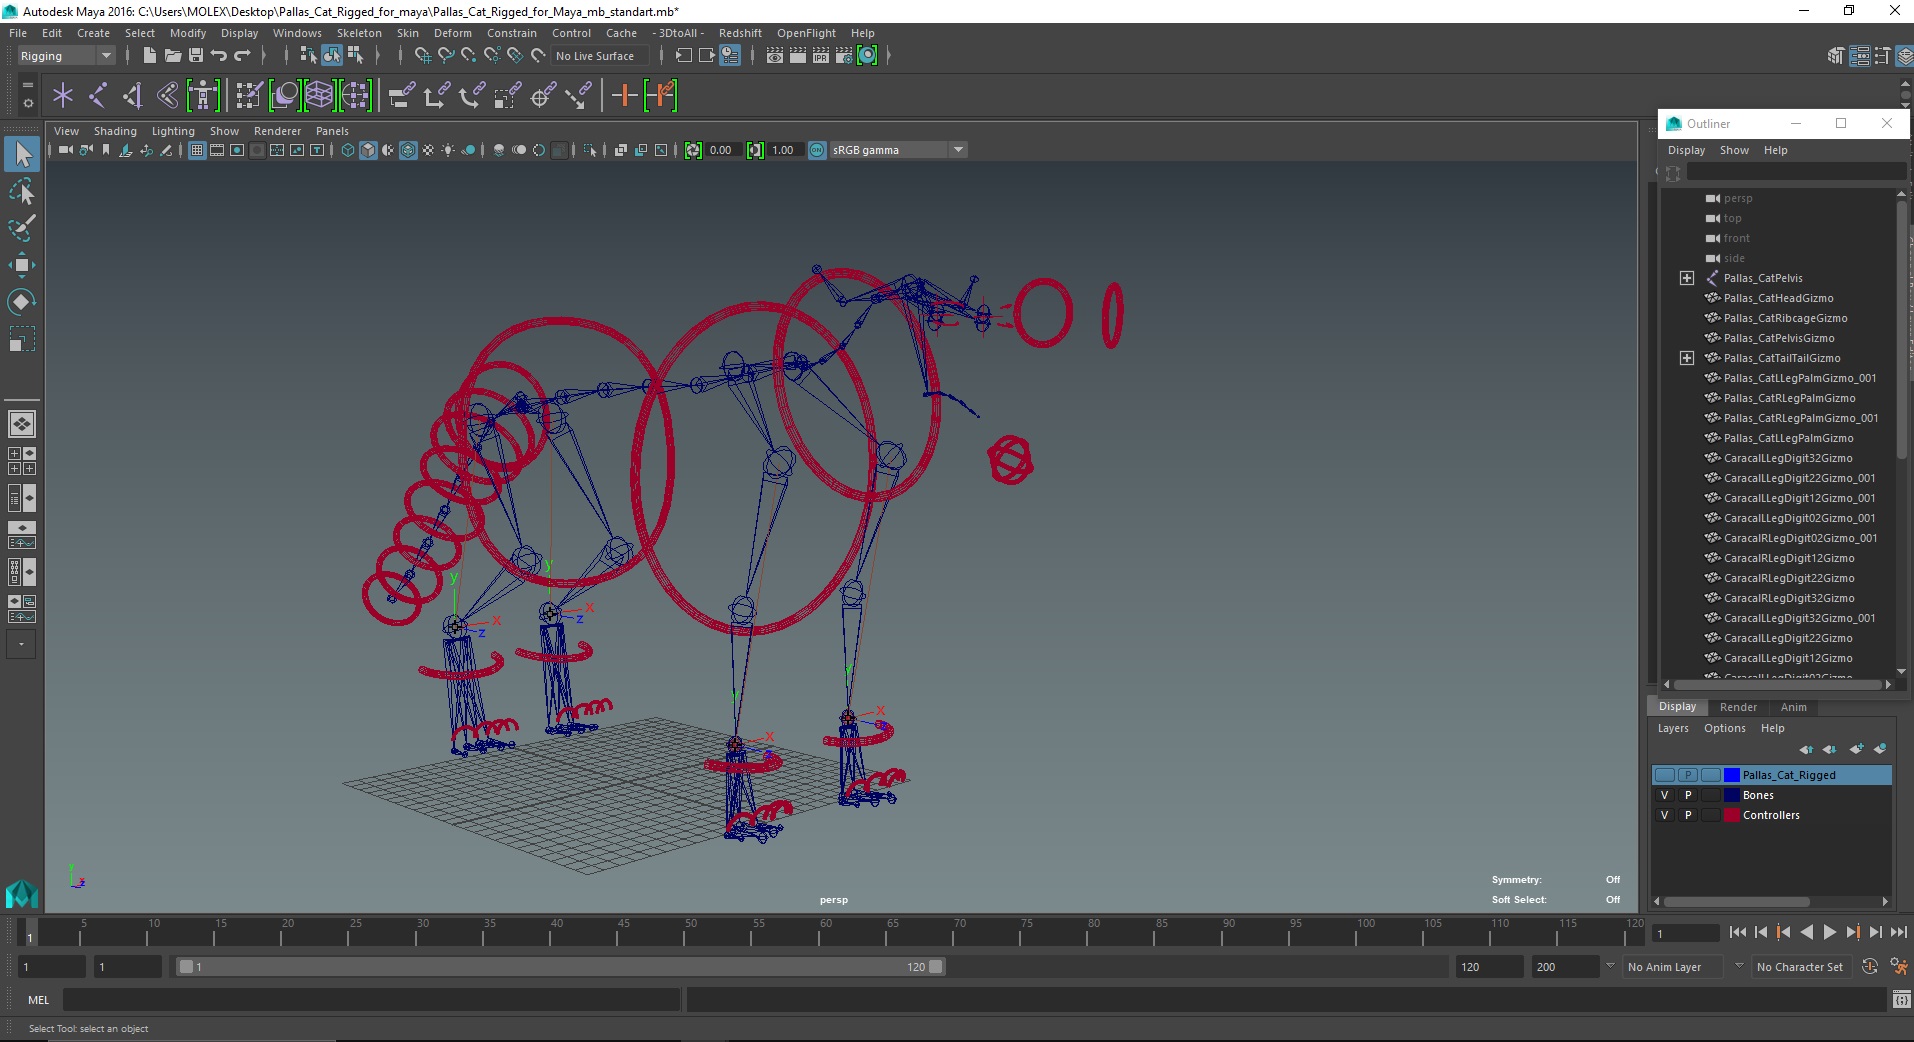Open the Deform menu

452,33
